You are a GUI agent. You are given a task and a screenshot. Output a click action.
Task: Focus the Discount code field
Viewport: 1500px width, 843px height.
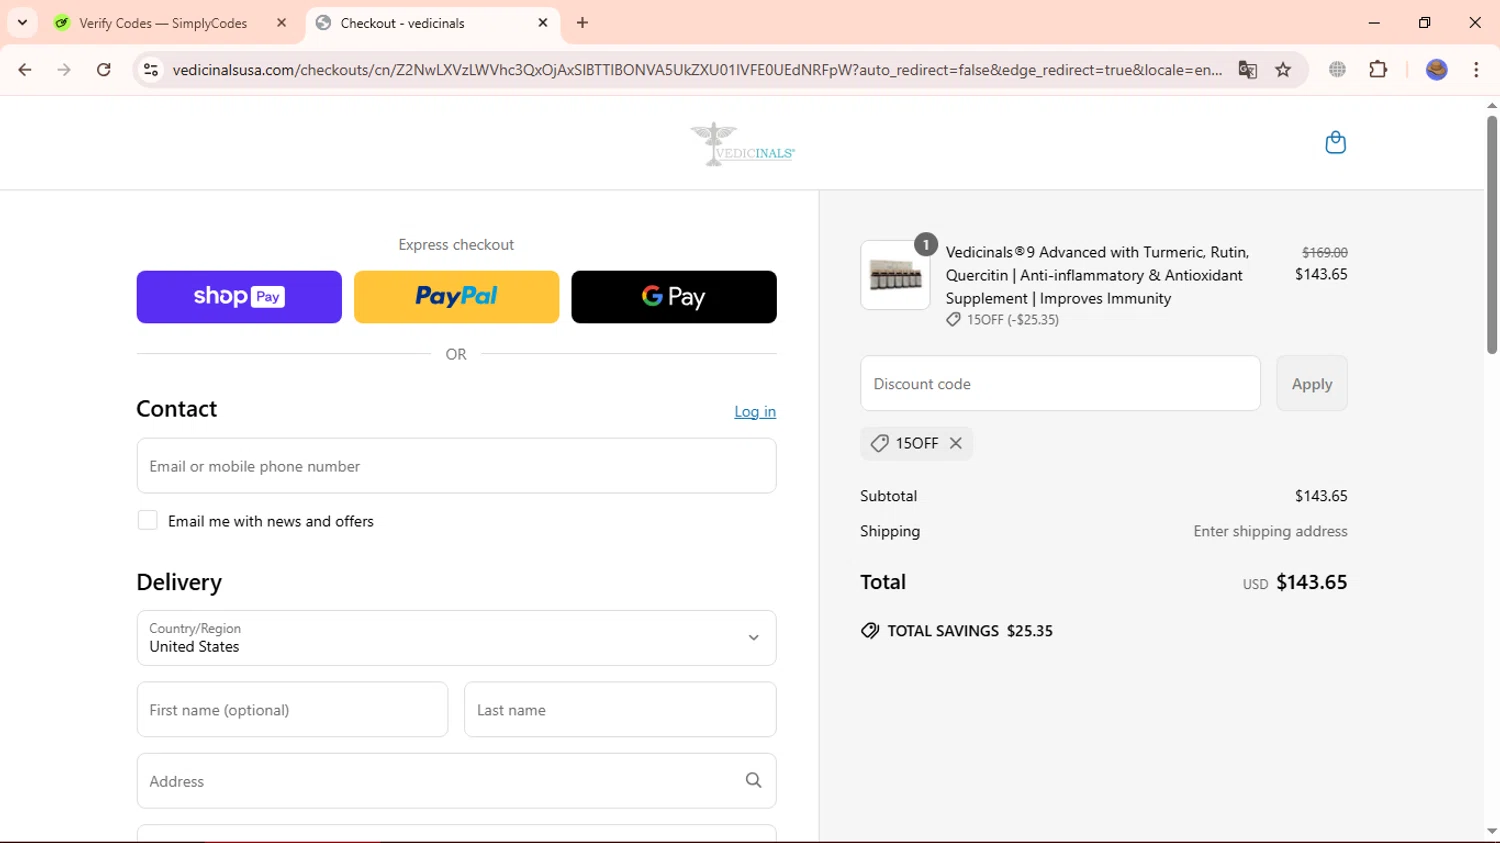(x=1060, y=383)
